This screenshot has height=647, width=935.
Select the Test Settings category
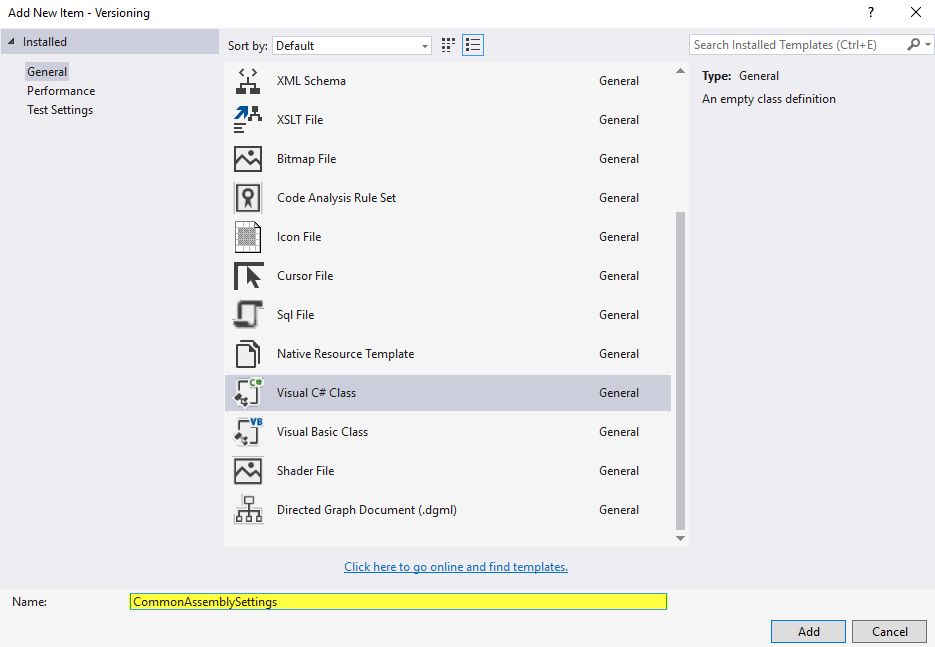pyautogui.click(x=60, y=110)
